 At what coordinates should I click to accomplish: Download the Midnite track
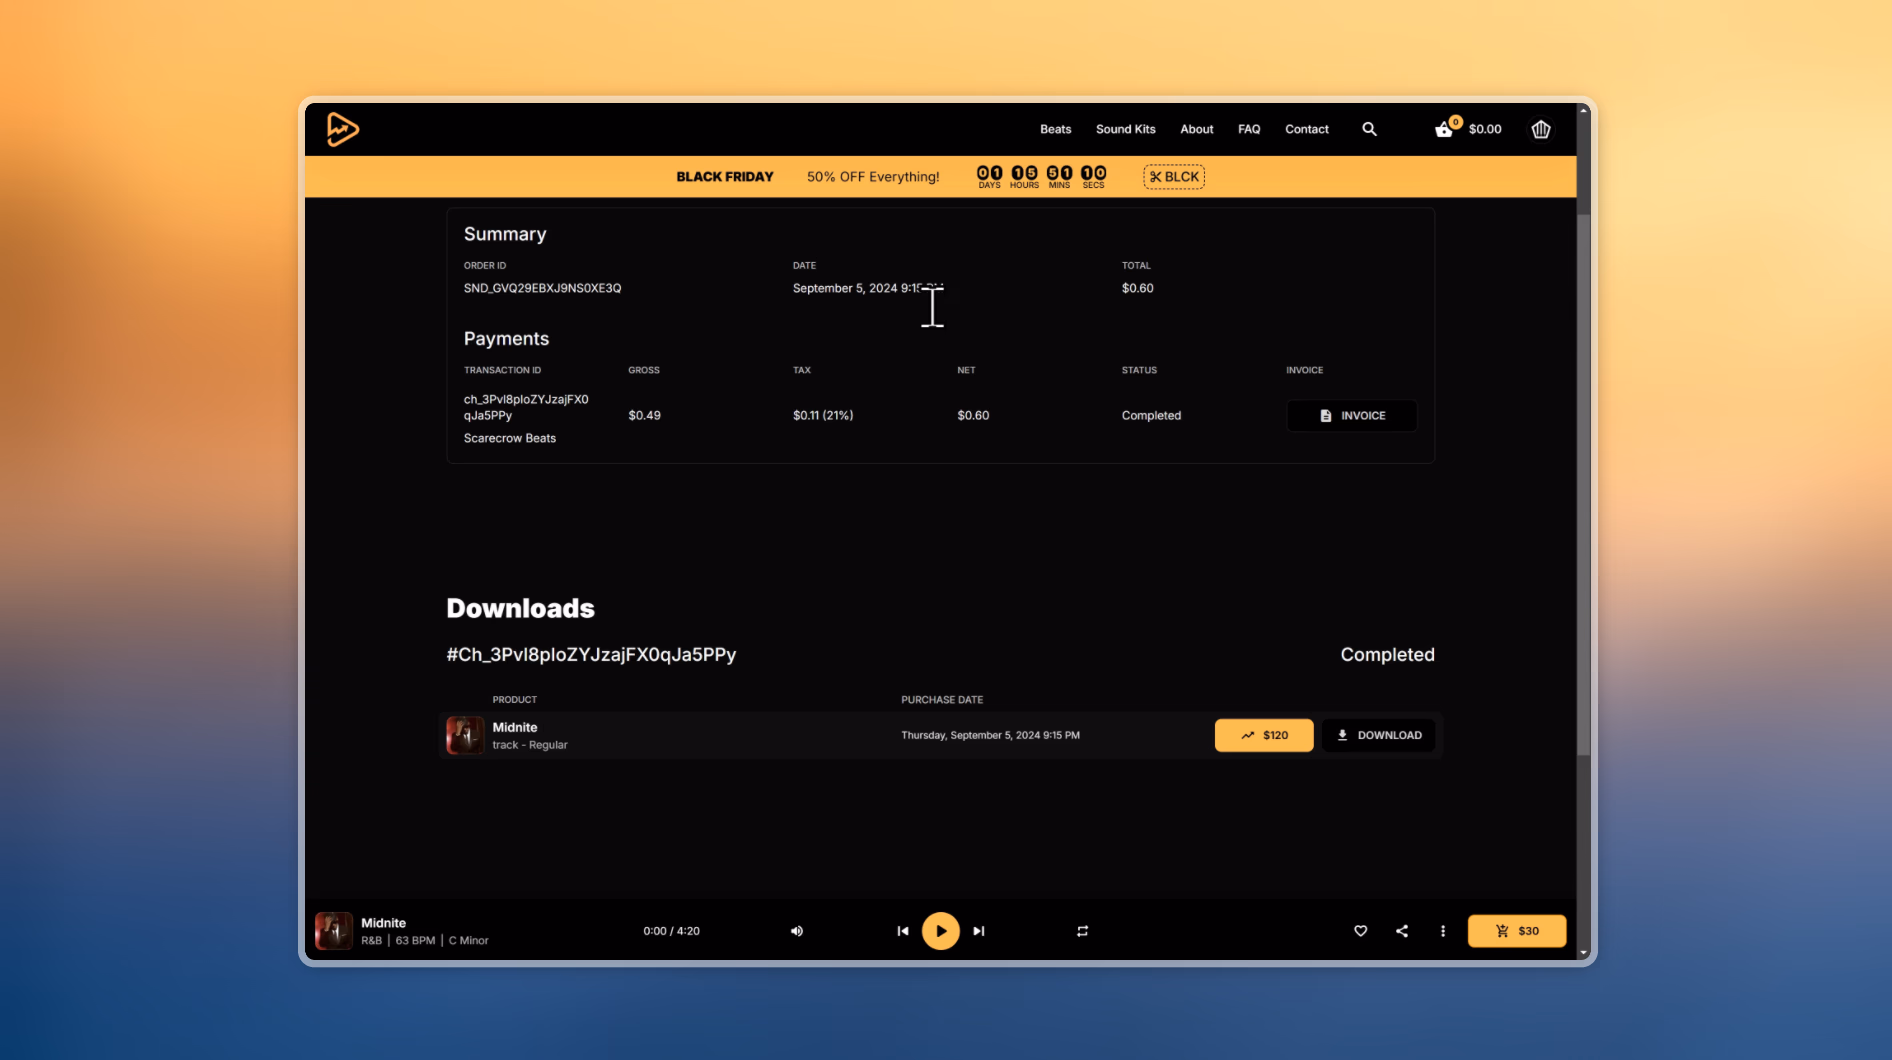click(x=1378, y=735)
